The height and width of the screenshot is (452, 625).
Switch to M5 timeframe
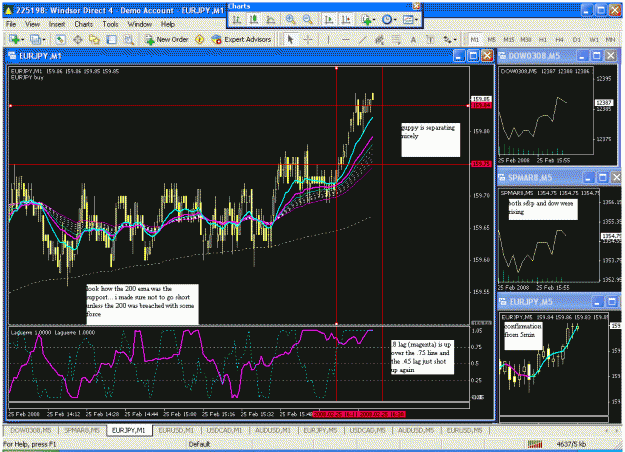coord(491,39)
